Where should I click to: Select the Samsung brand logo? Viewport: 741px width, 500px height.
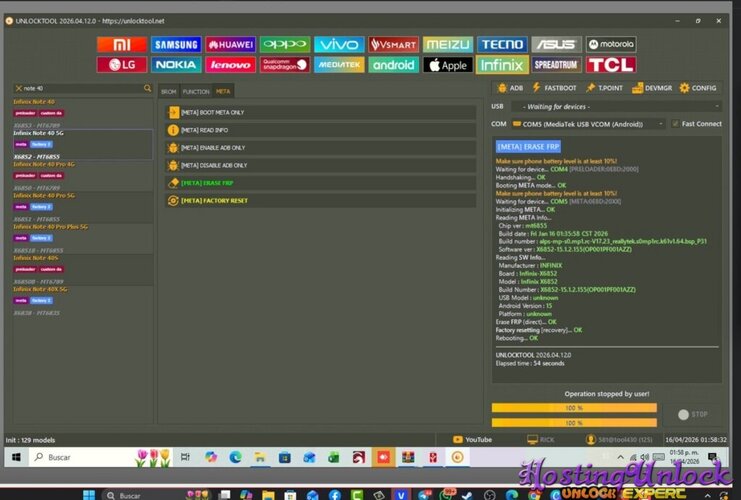(176, 44)
